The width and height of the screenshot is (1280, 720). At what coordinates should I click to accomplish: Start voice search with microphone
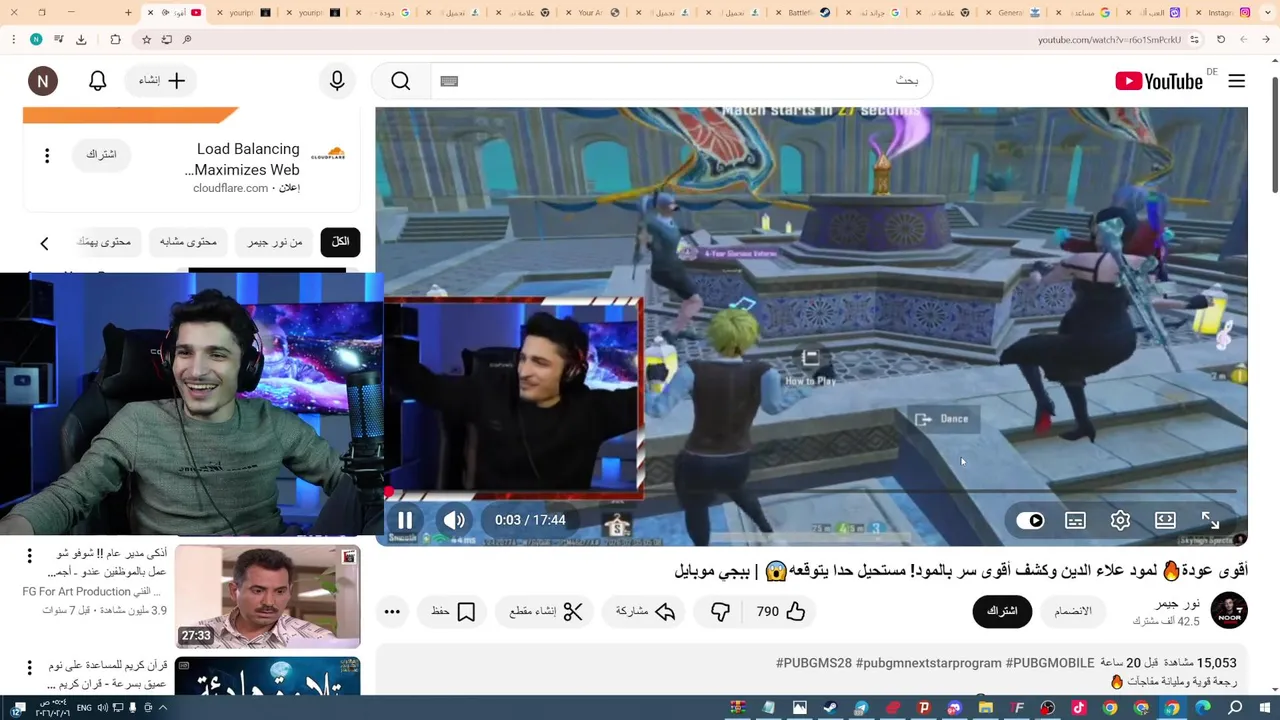point(337,81)
